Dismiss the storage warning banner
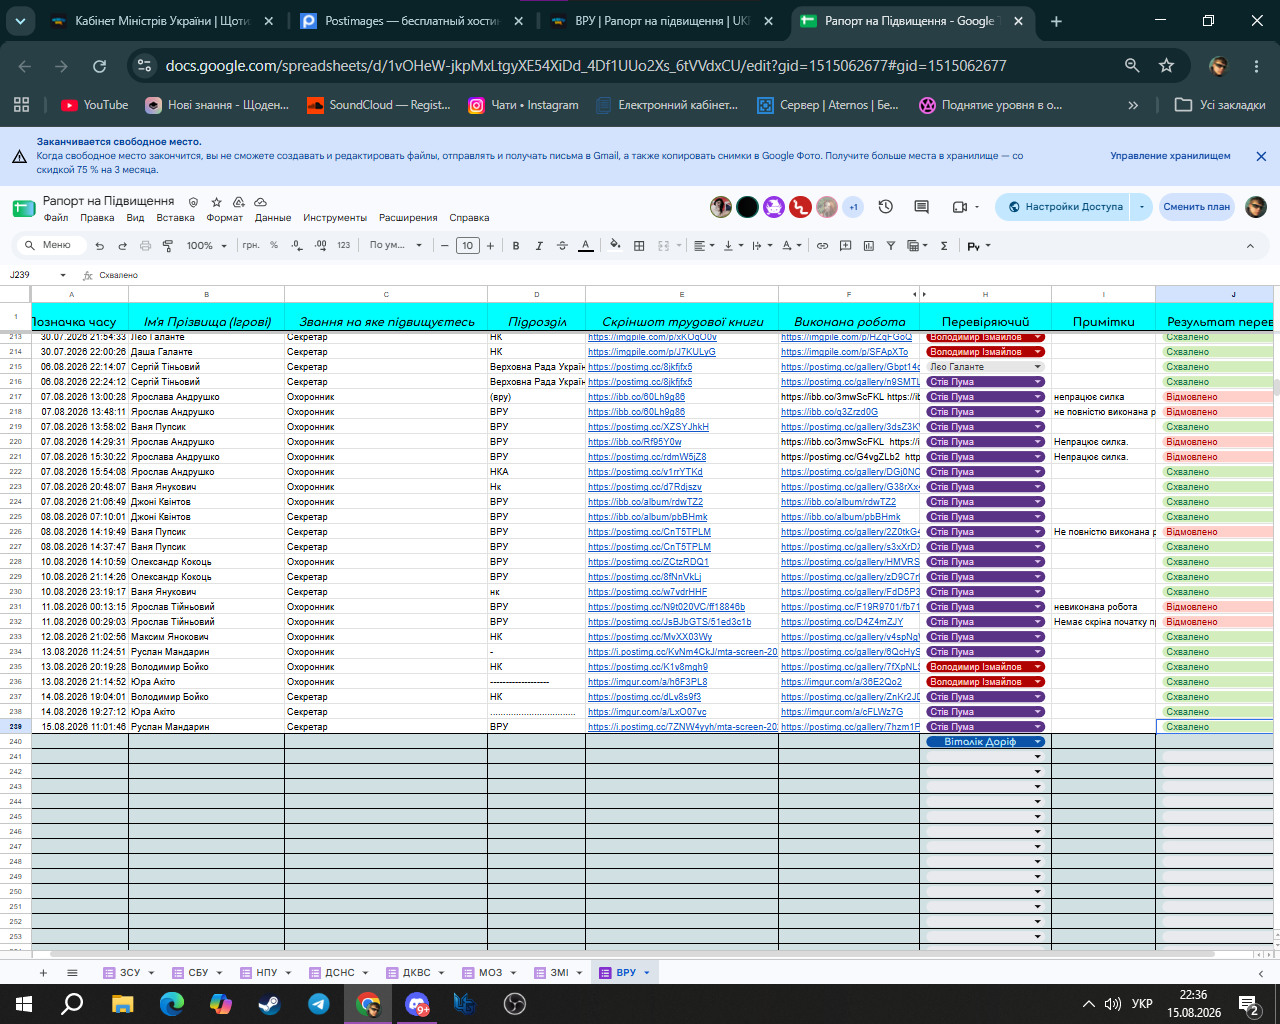The height and width of the screenshot is (1024, 1280). pyautogui.click(x=1261, y=156)
